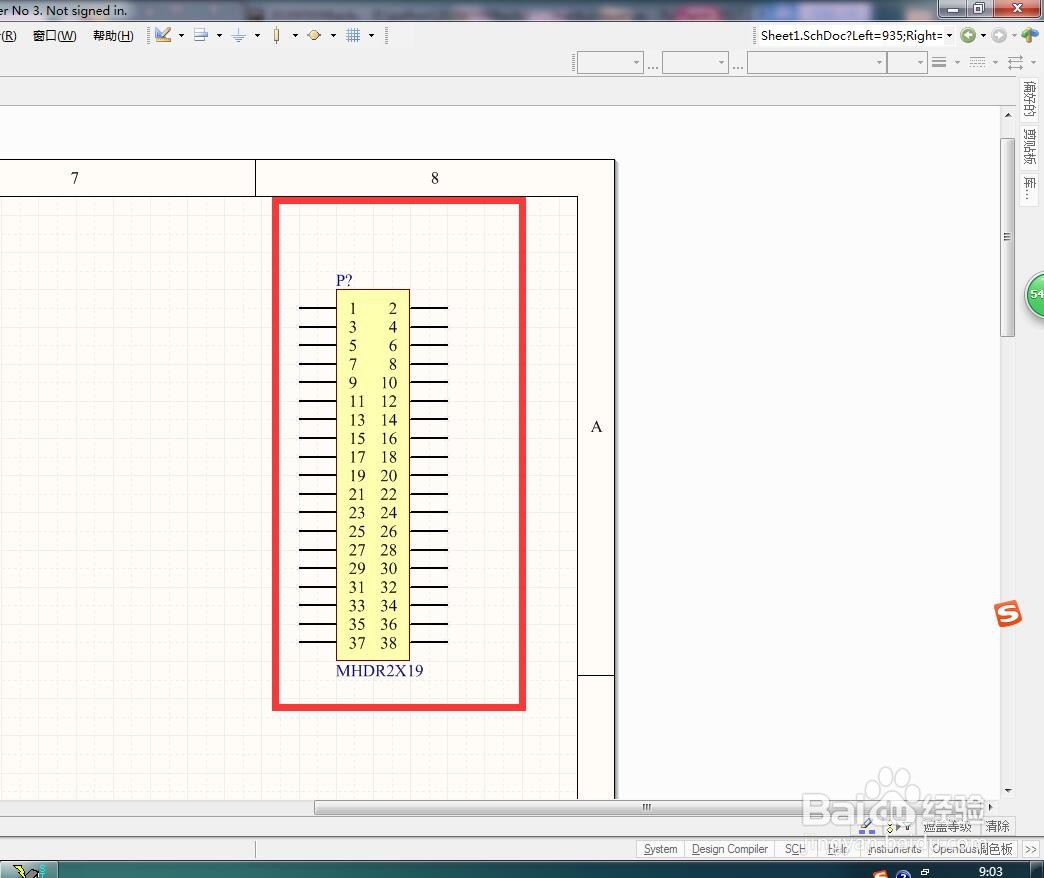Viewport: 1044px width, 878px height.
Task: Open the wide third formatting combo box
Action: point(817,63)
